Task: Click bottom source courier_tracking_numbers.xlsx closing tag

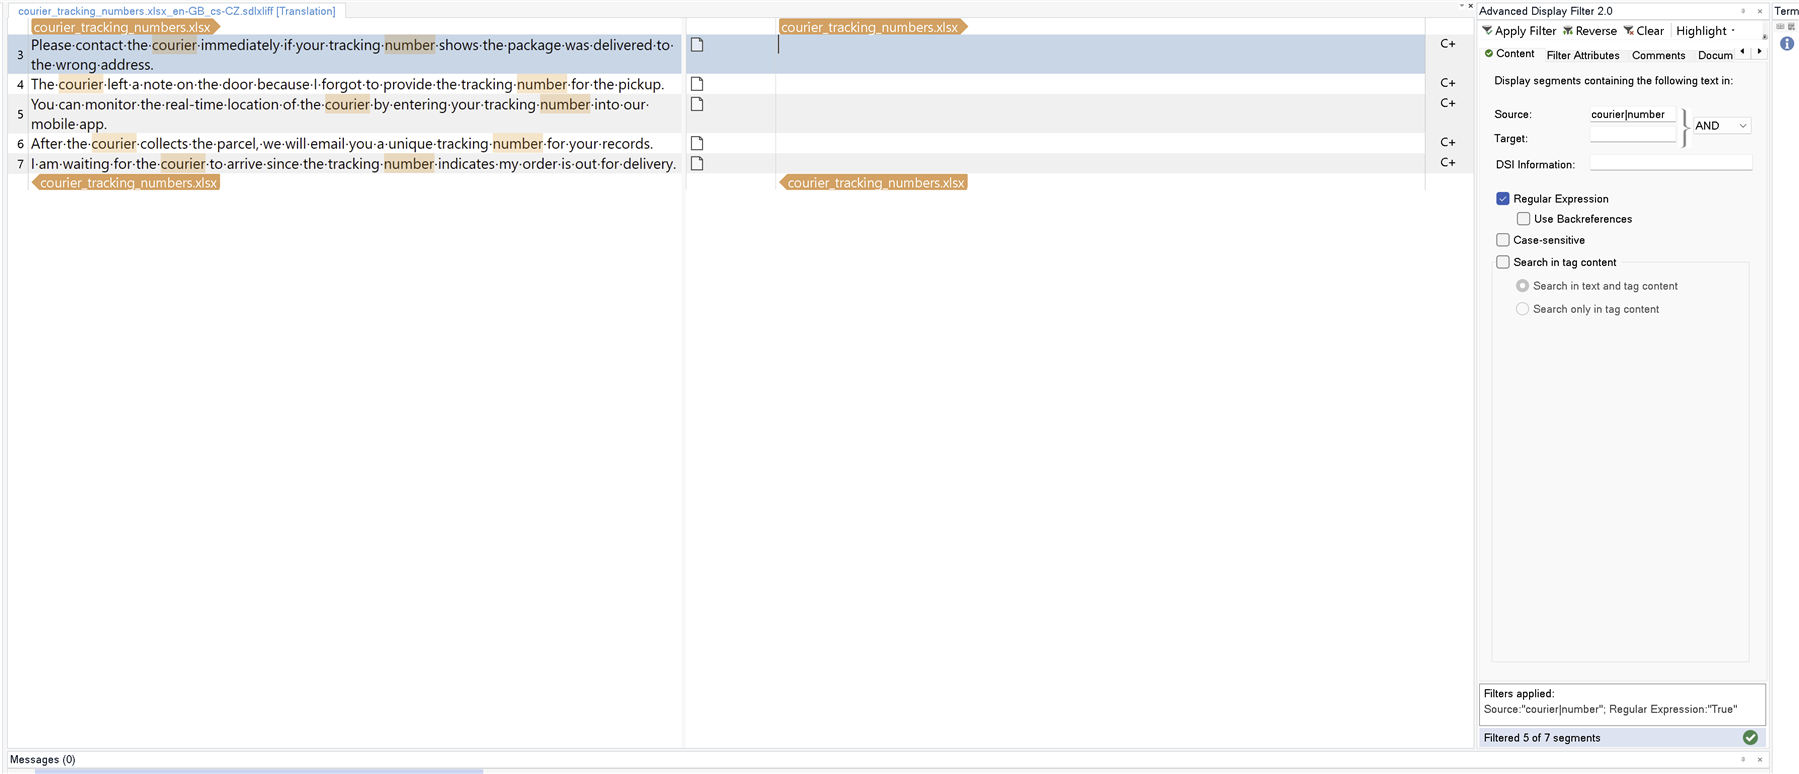Action: pos(125,183)
